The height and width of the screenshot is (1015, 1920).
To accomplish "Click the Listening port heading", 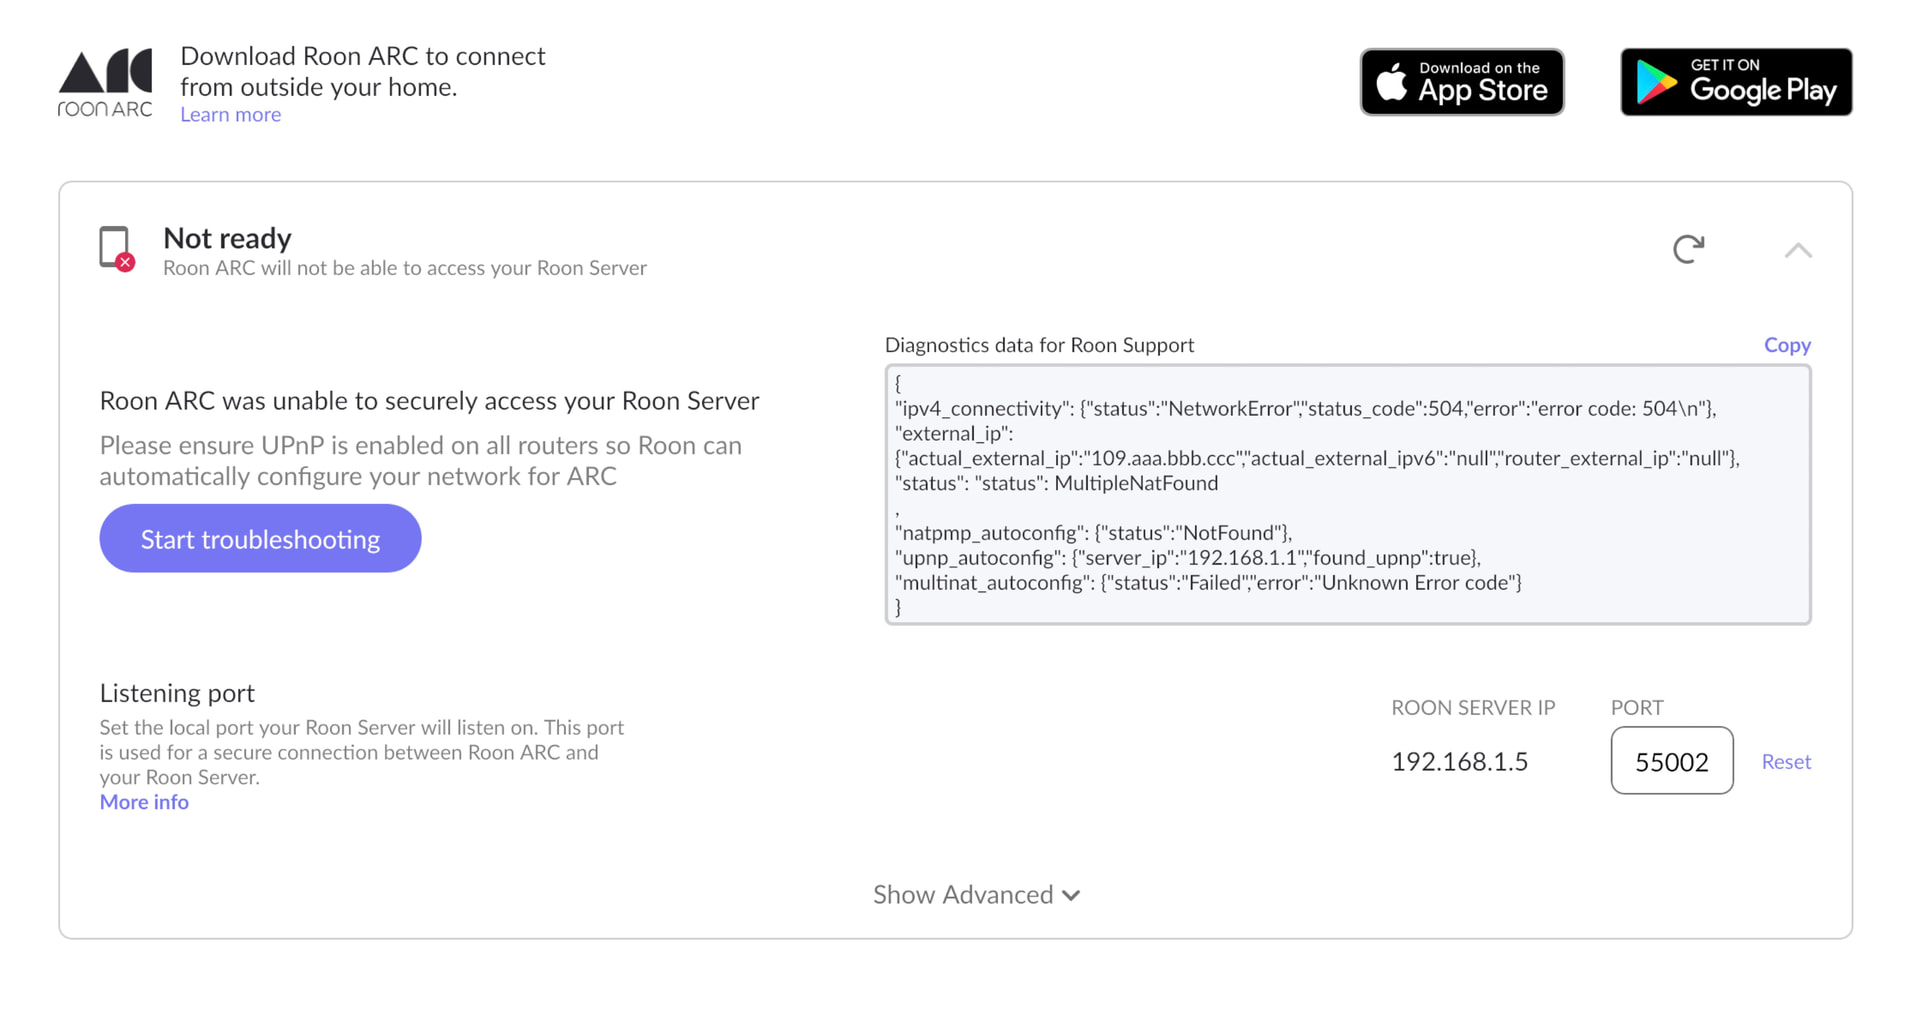I will click(177, 693).
